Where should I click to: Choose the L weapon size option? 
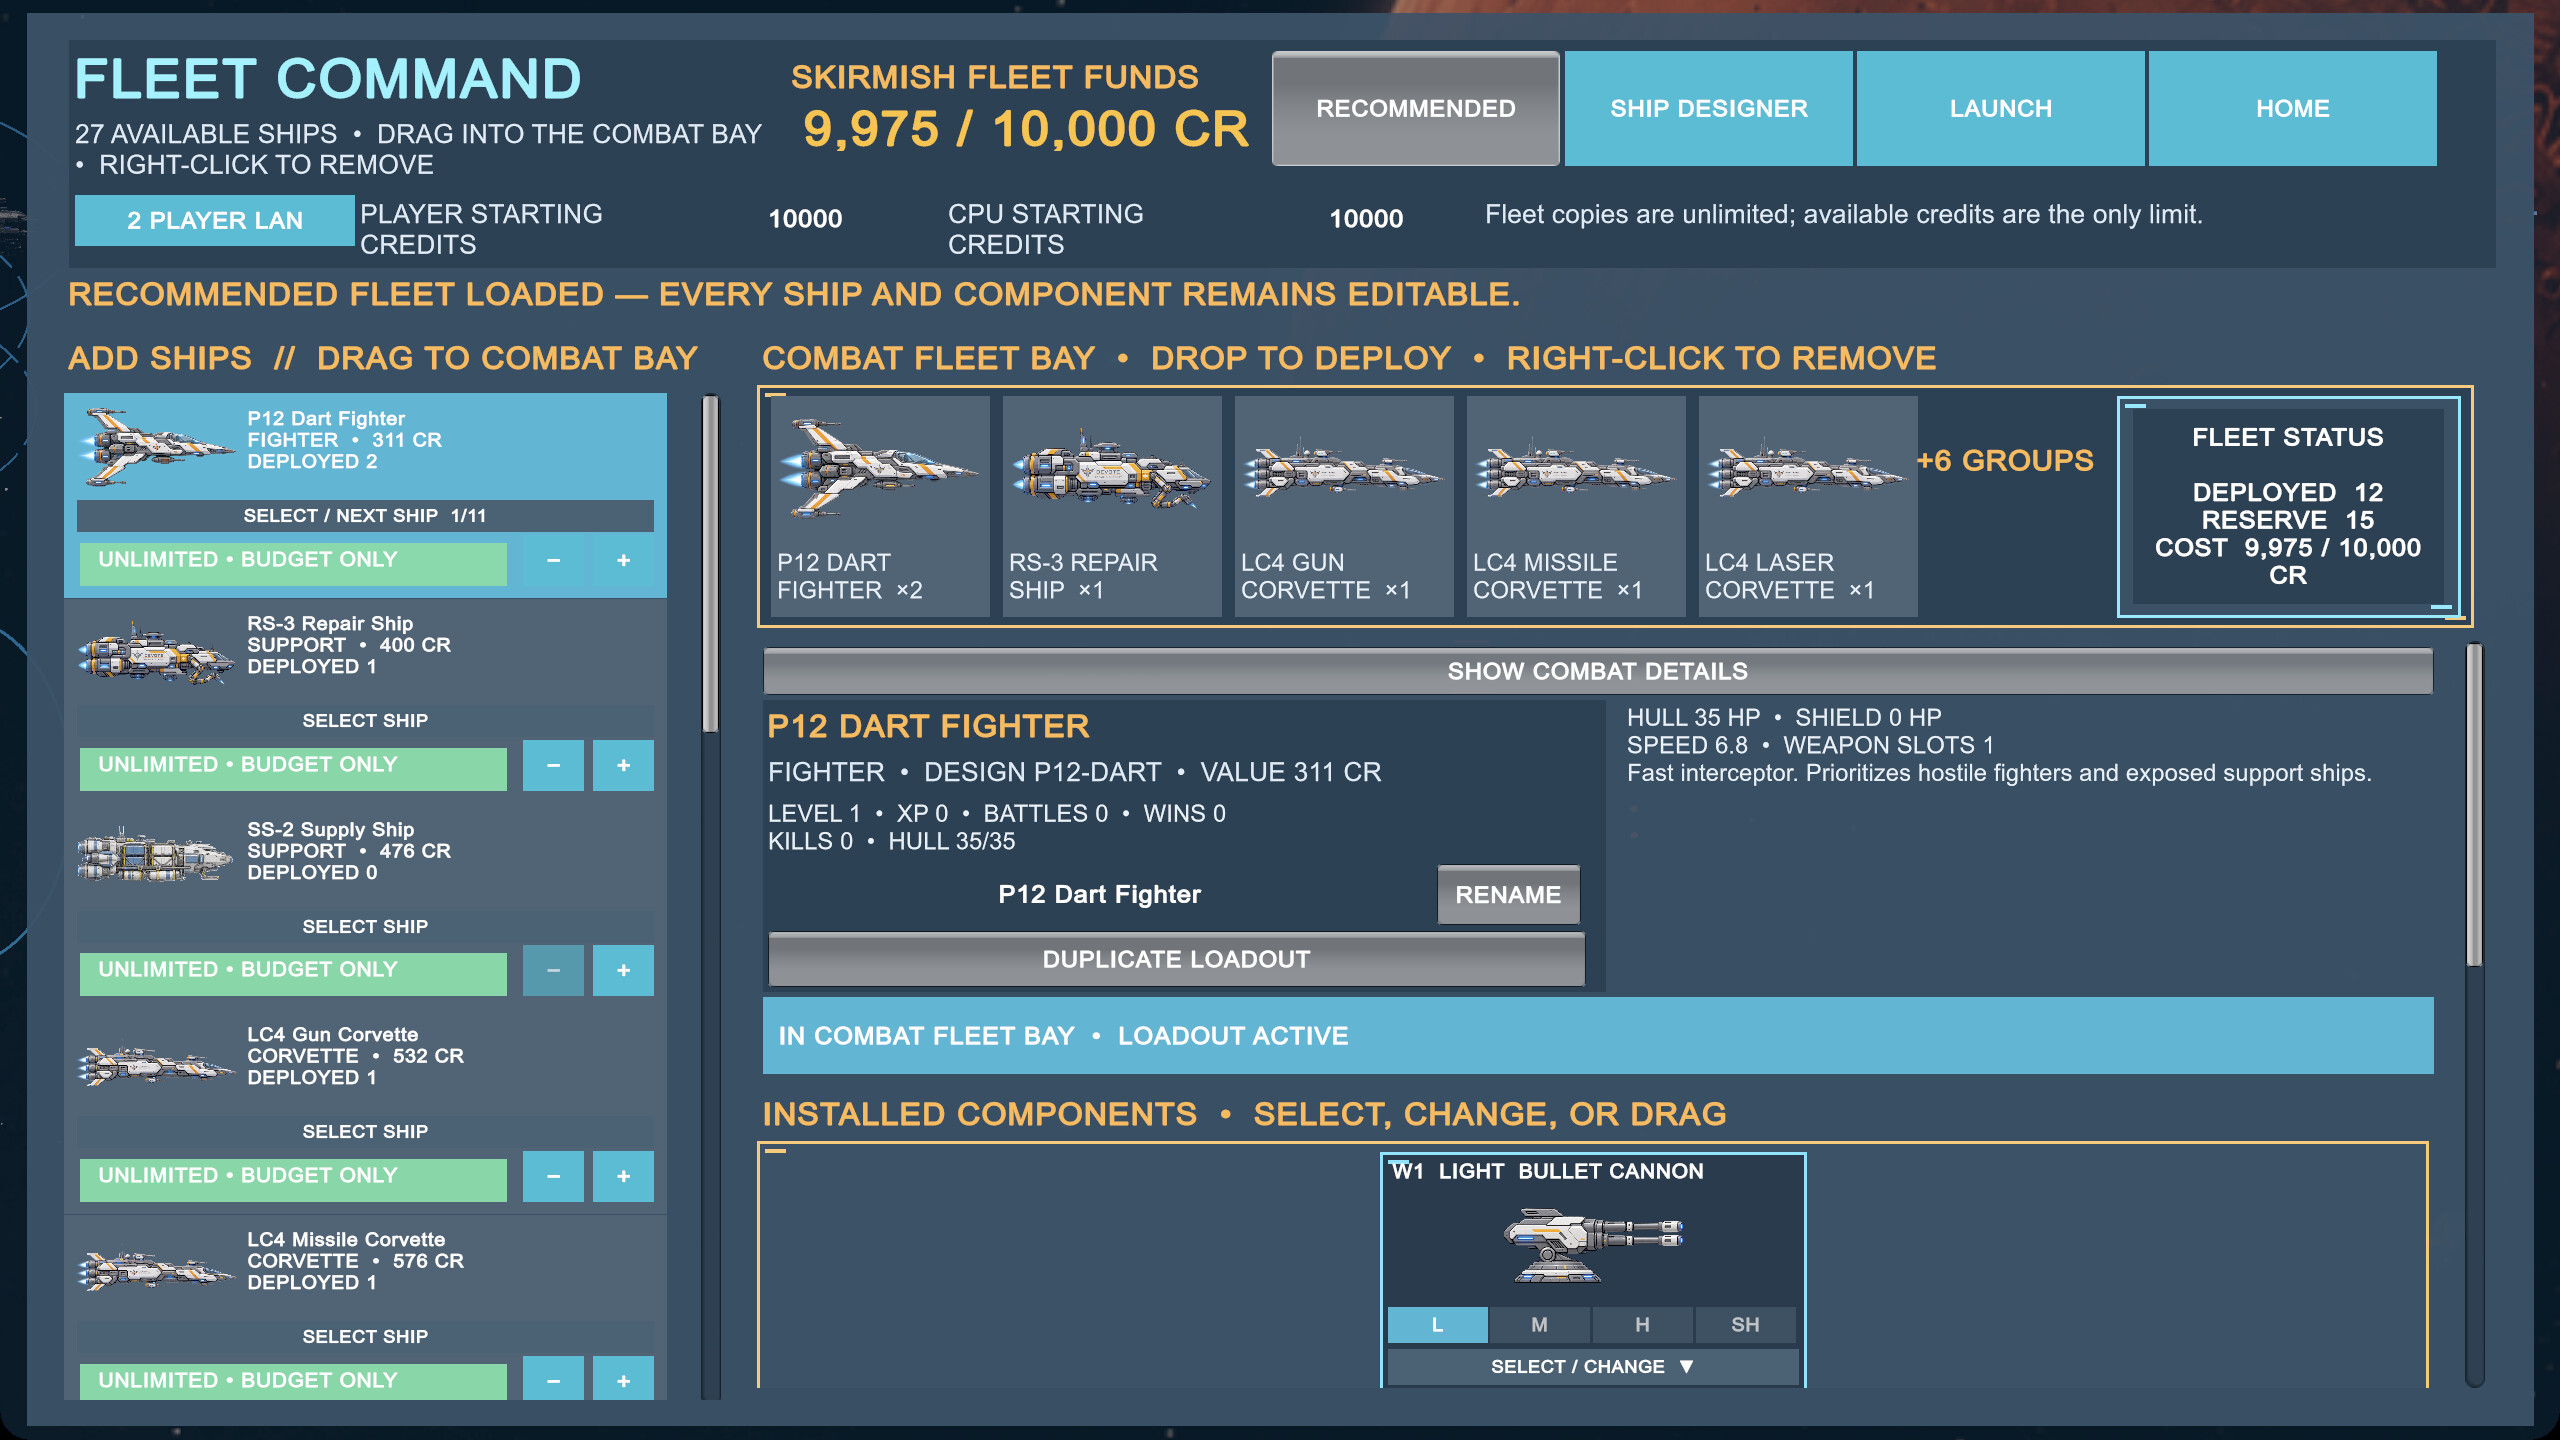click(x=1437, y=1325)
